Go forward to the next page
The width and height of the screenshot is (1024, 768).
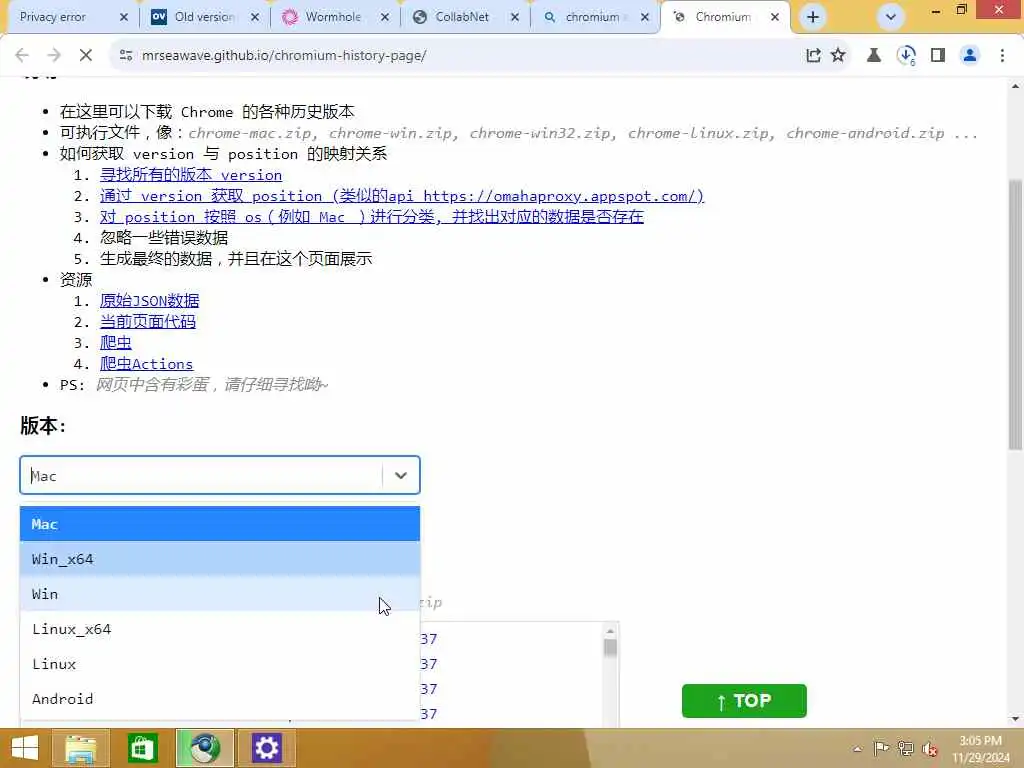[x=54, y=56]
